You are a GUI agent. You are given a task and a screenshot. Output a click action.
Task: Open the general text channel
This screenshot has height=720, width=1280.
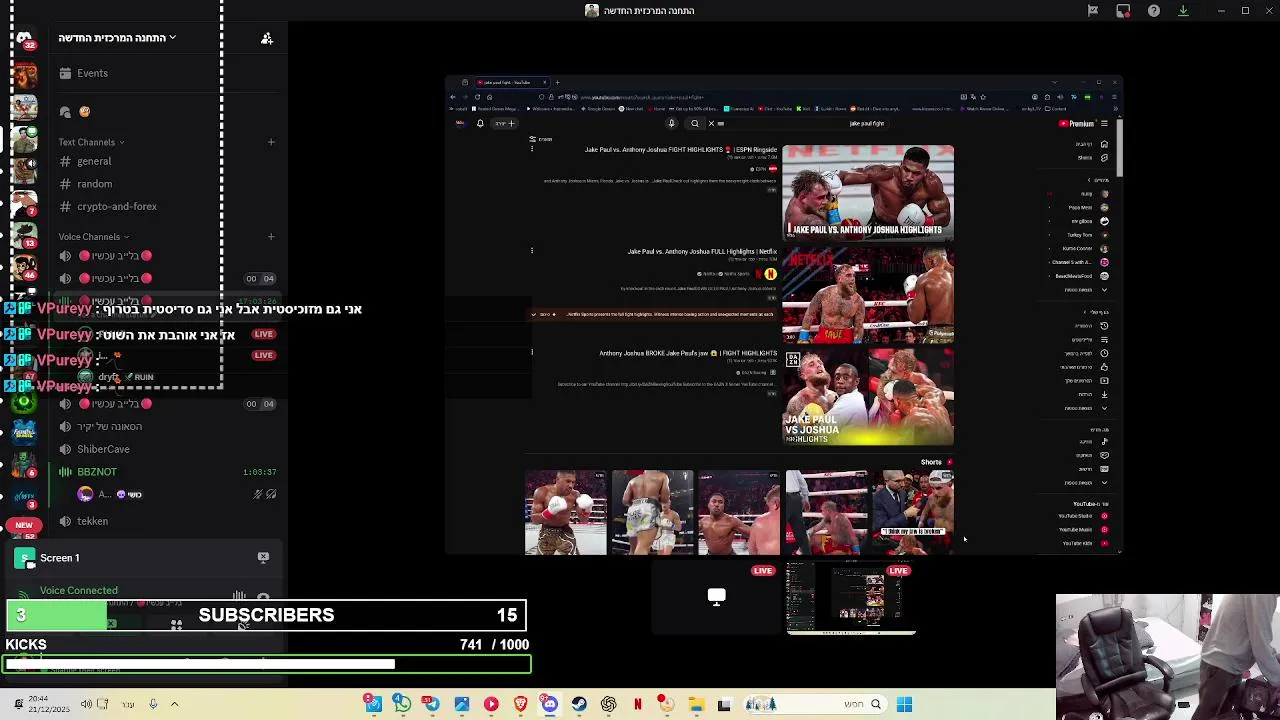click(x=94, y=161)
